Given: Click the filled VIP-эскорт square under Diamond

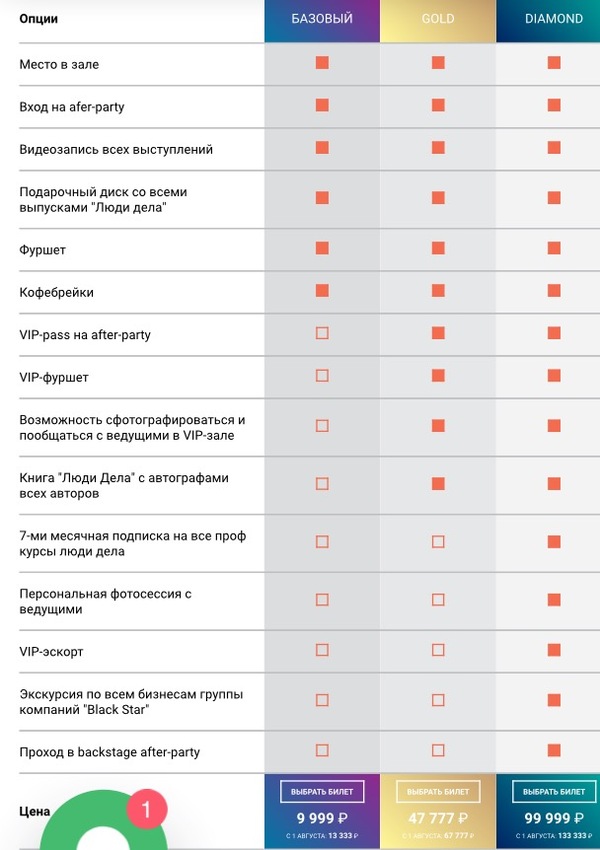Looking at the screenshot, I should tap(554, 650).
